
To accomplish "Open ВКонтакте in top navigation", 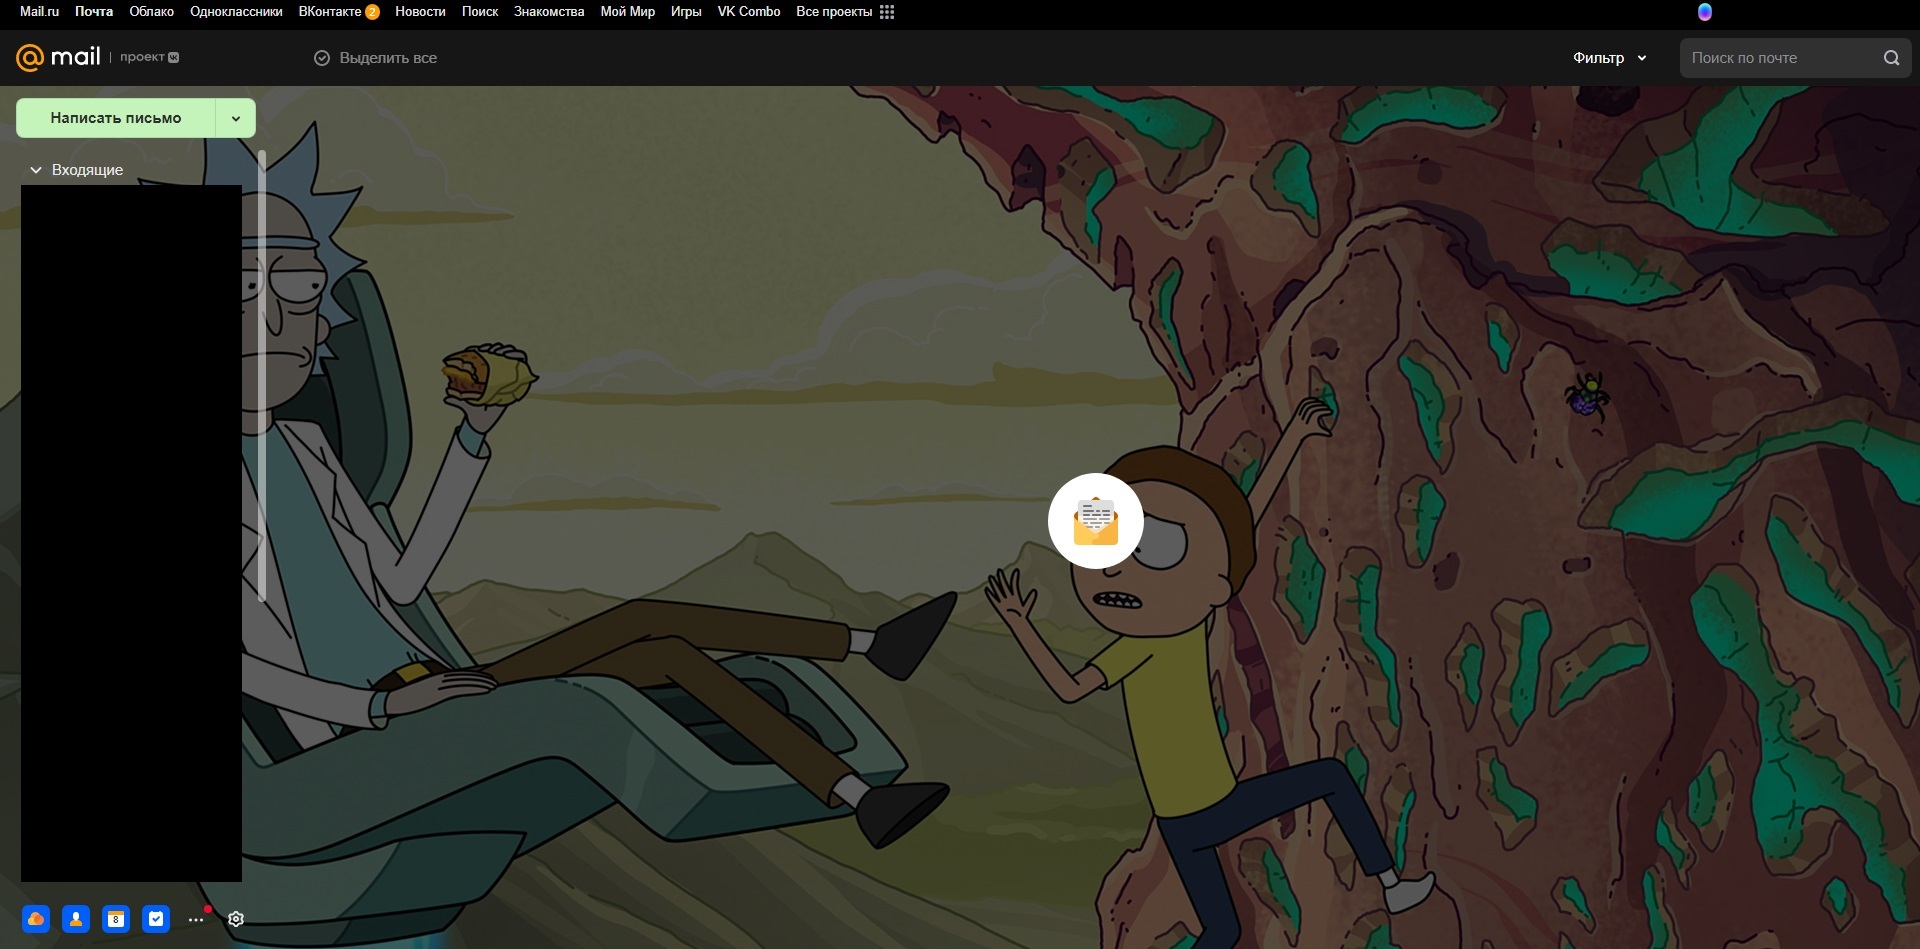I will (x=330, y=12).
